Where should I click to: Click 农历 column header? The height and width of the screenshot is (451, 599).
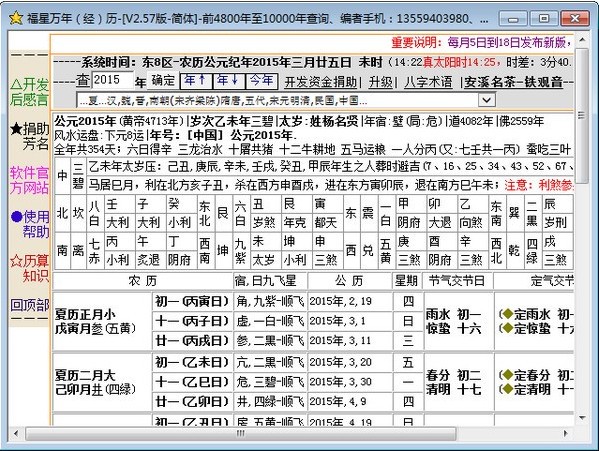pyautogui.click(x=143, y=281)
